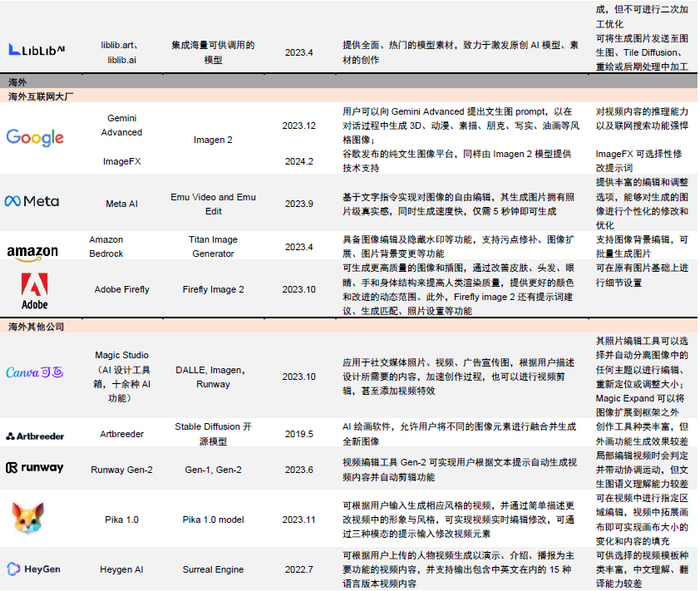Click the Pika fox logo
This screenshot has width=700, height=591.
(28, 518)
